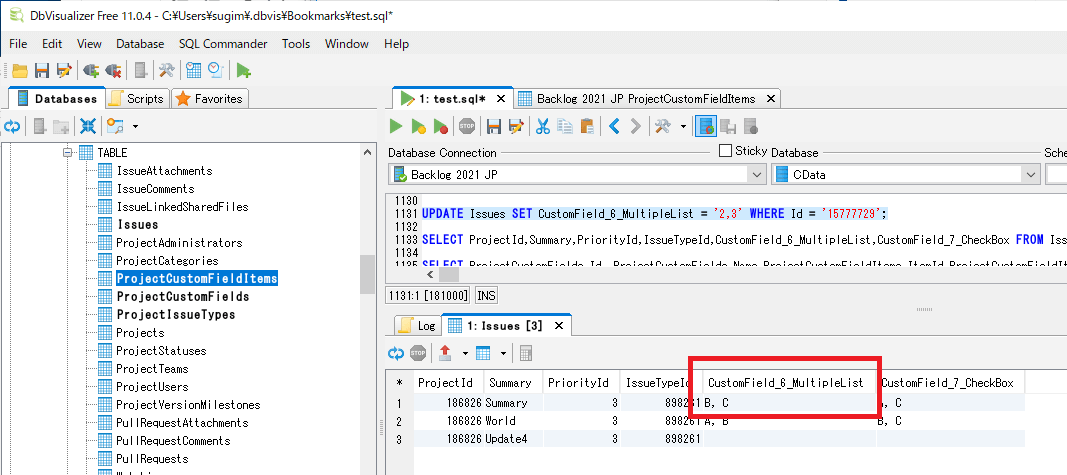Viewport: 1067px width, 475px height.
Task: Switch to the Scripts tab
Action: (x=137, y=99)
